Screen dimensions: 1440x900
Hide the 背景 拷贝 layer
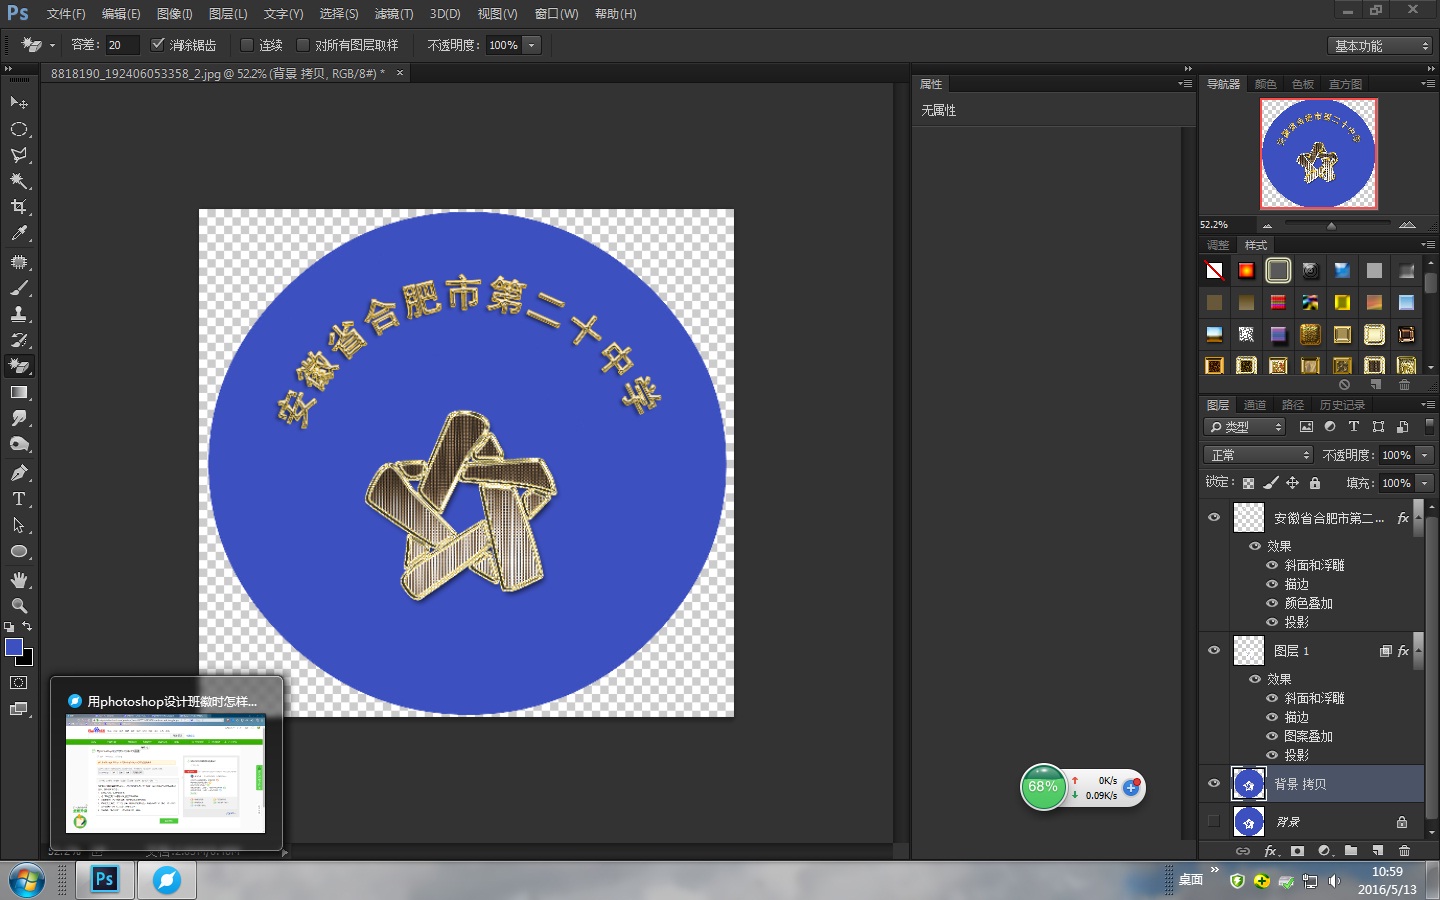[1214, 783]
